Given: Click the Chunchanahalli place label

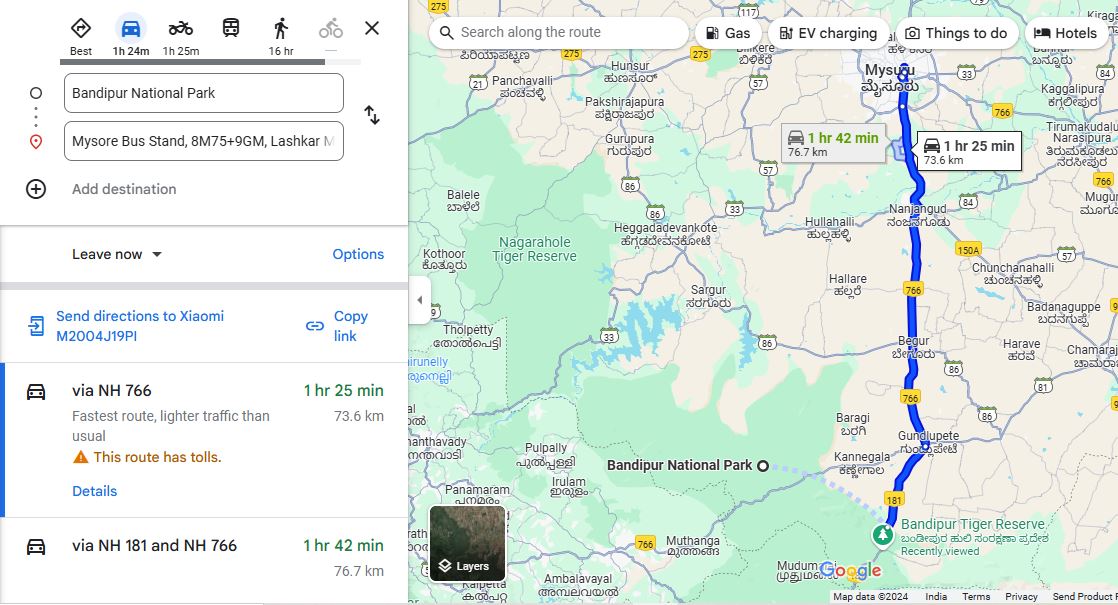Looking at the screenshot, I should tap(1012, 268).
